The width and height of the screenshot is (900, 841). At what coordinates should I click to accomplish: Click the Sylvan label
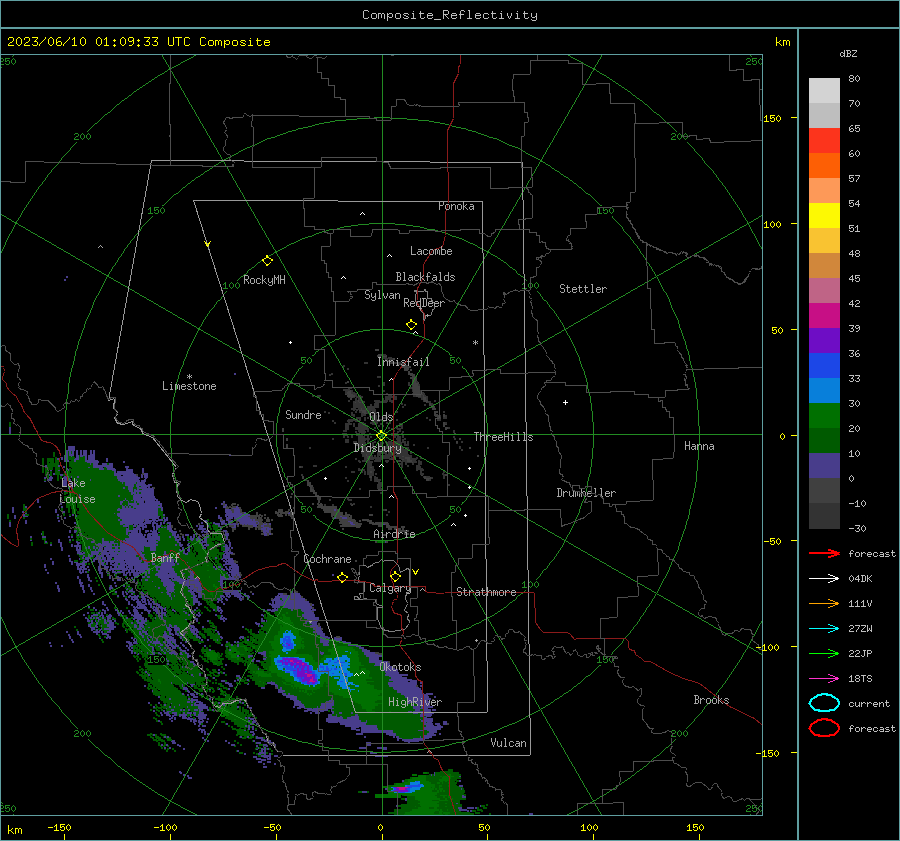coord(382,295)
